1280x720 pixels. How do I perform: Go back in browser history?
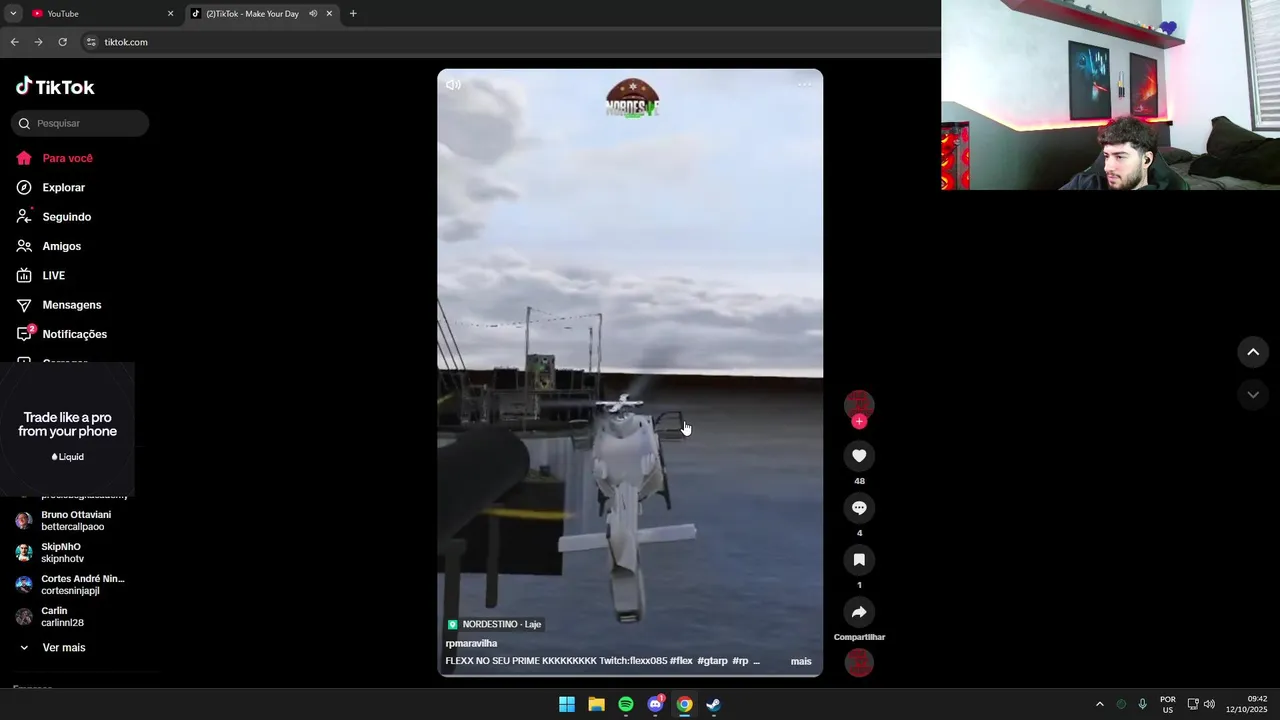click(14, 42)
